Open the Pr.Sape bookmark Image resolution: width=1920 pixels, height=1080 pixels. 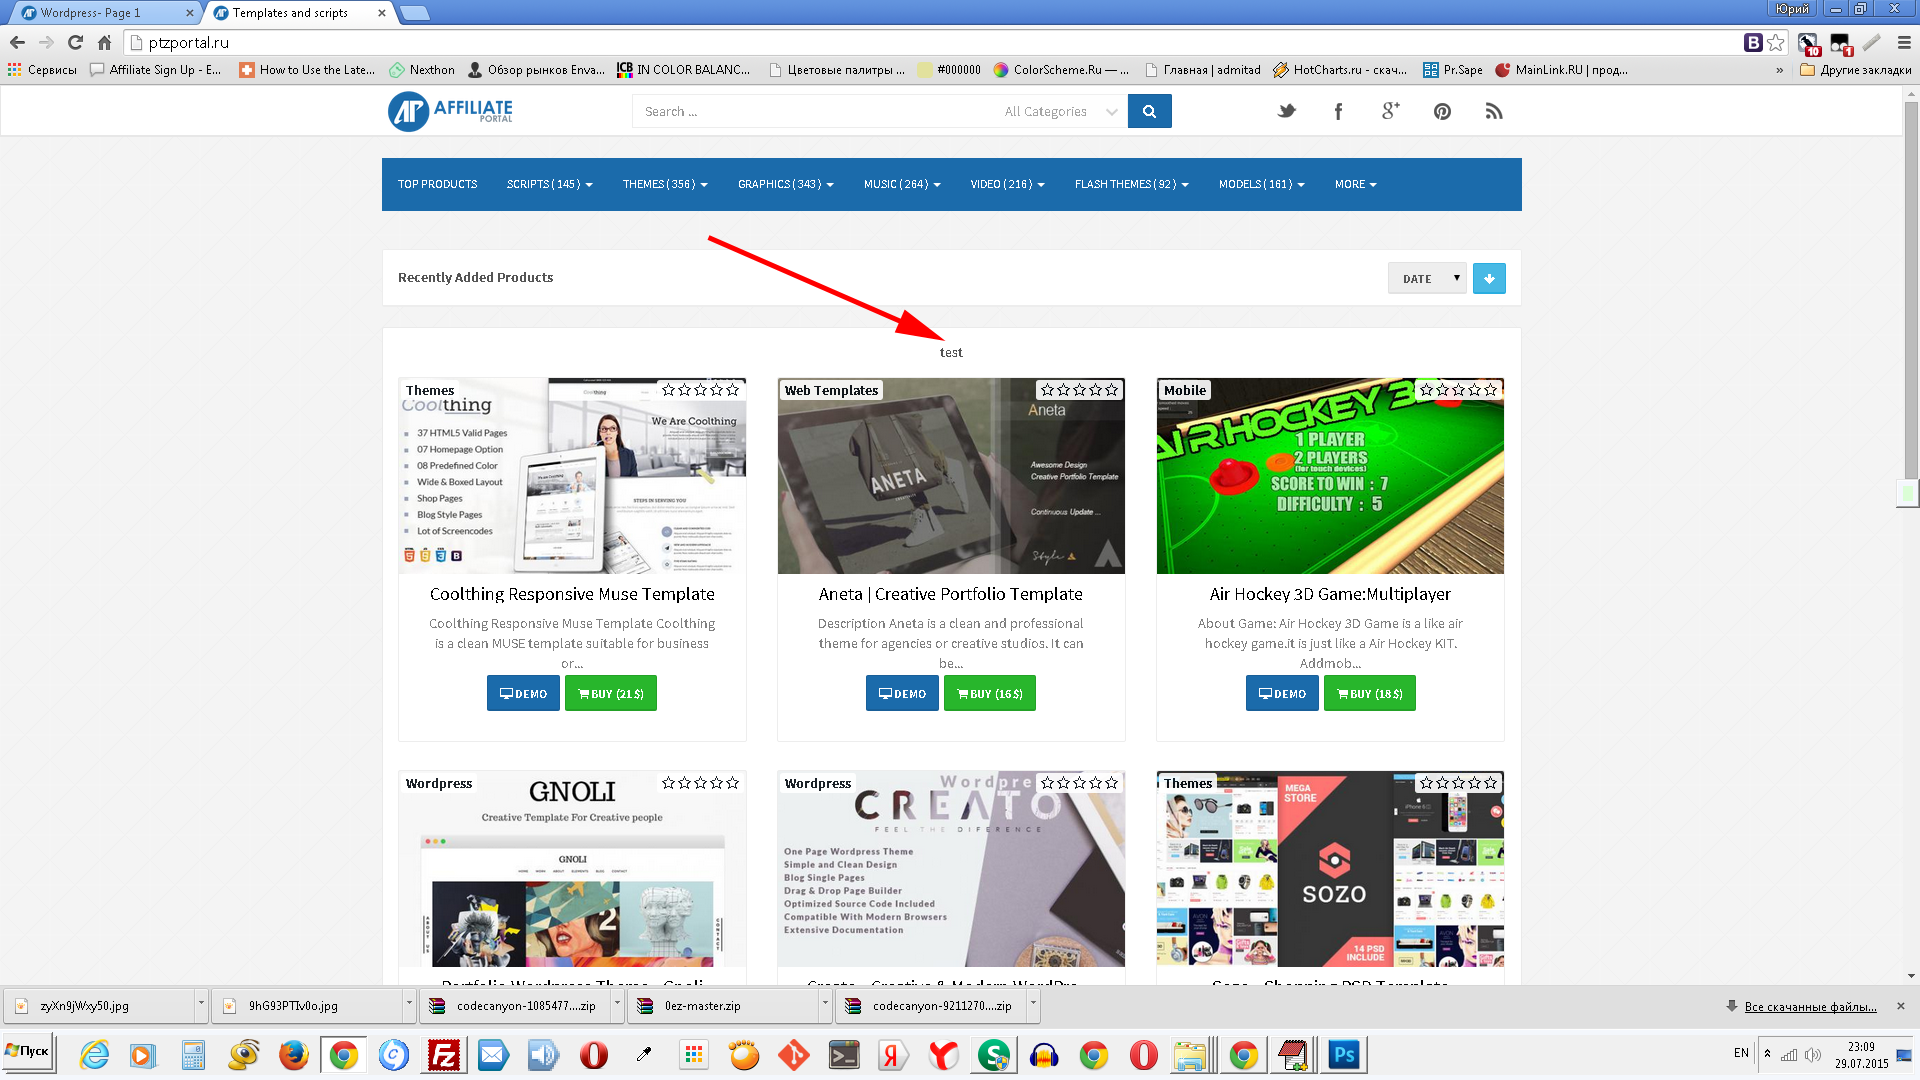pyautogui.click(x=1453, y=70)
